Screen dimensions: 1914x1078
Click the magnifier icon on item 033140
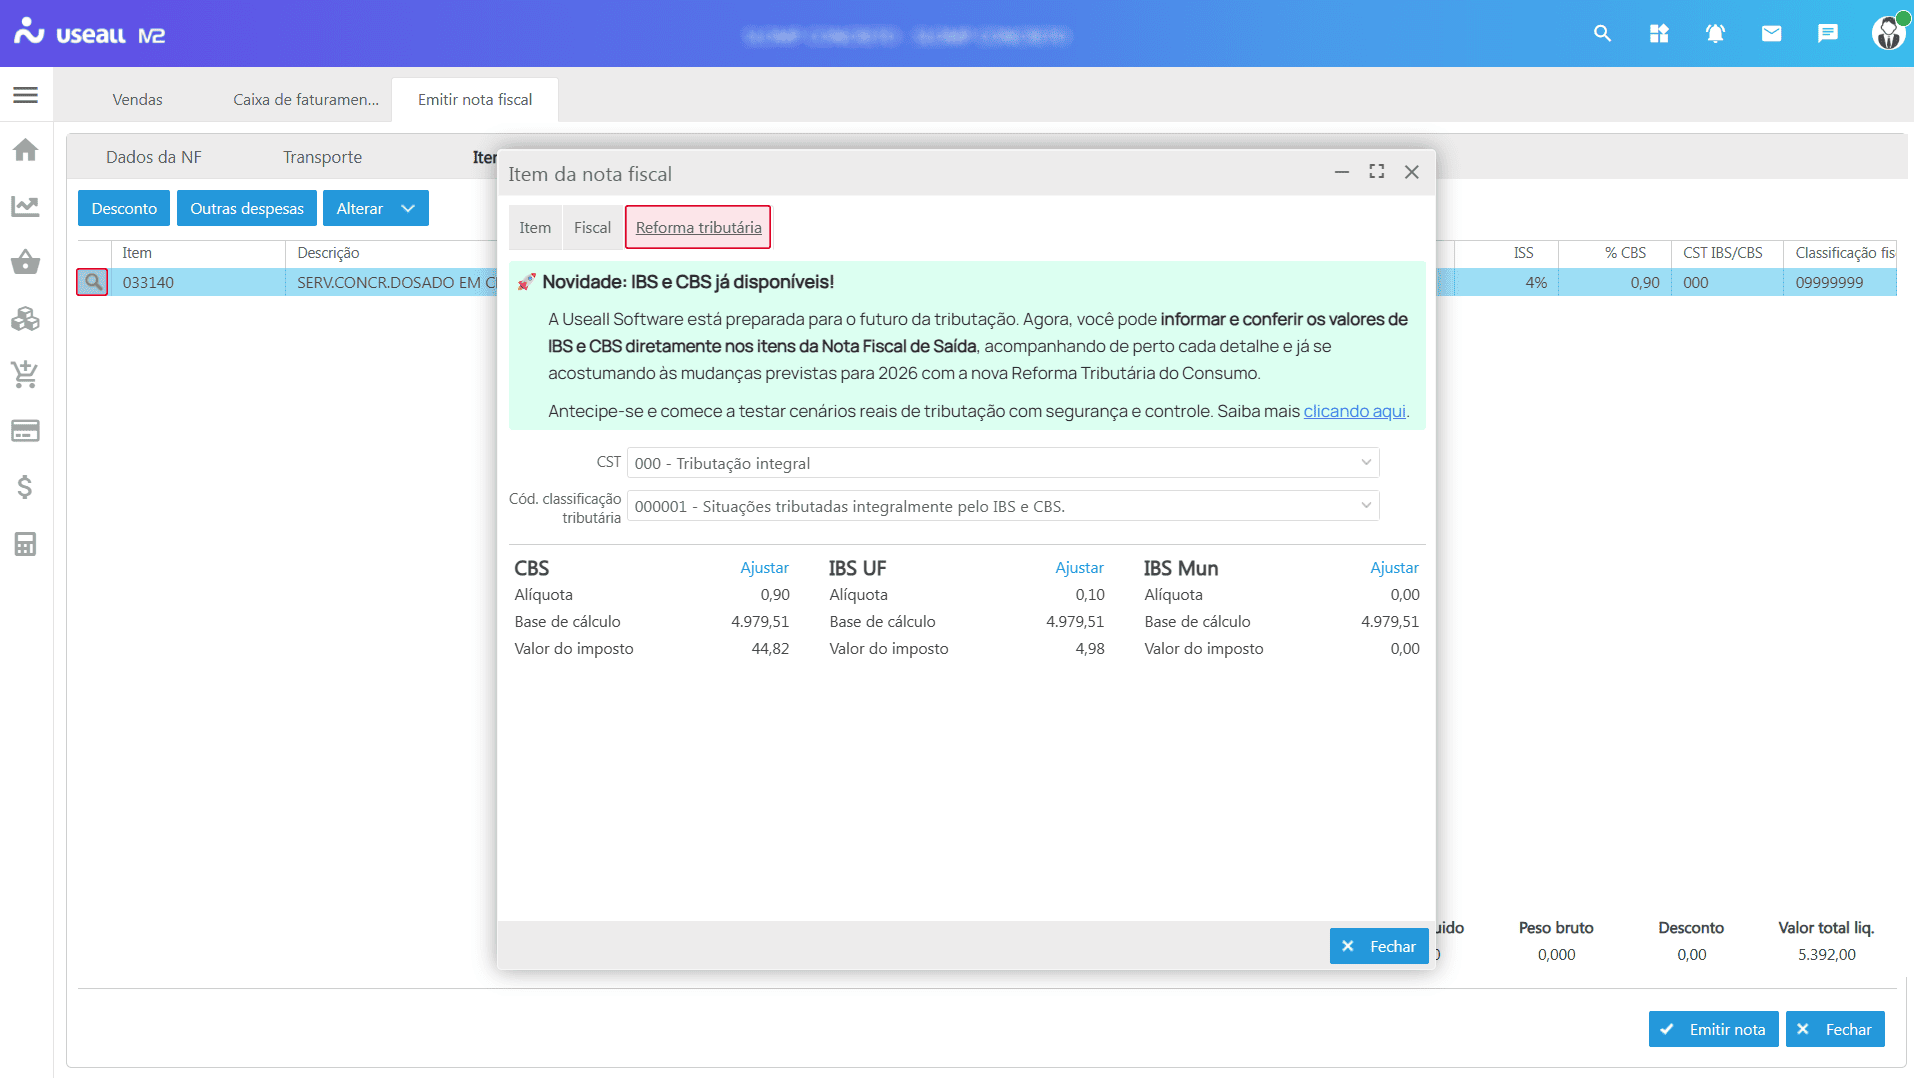click(93, 282)
